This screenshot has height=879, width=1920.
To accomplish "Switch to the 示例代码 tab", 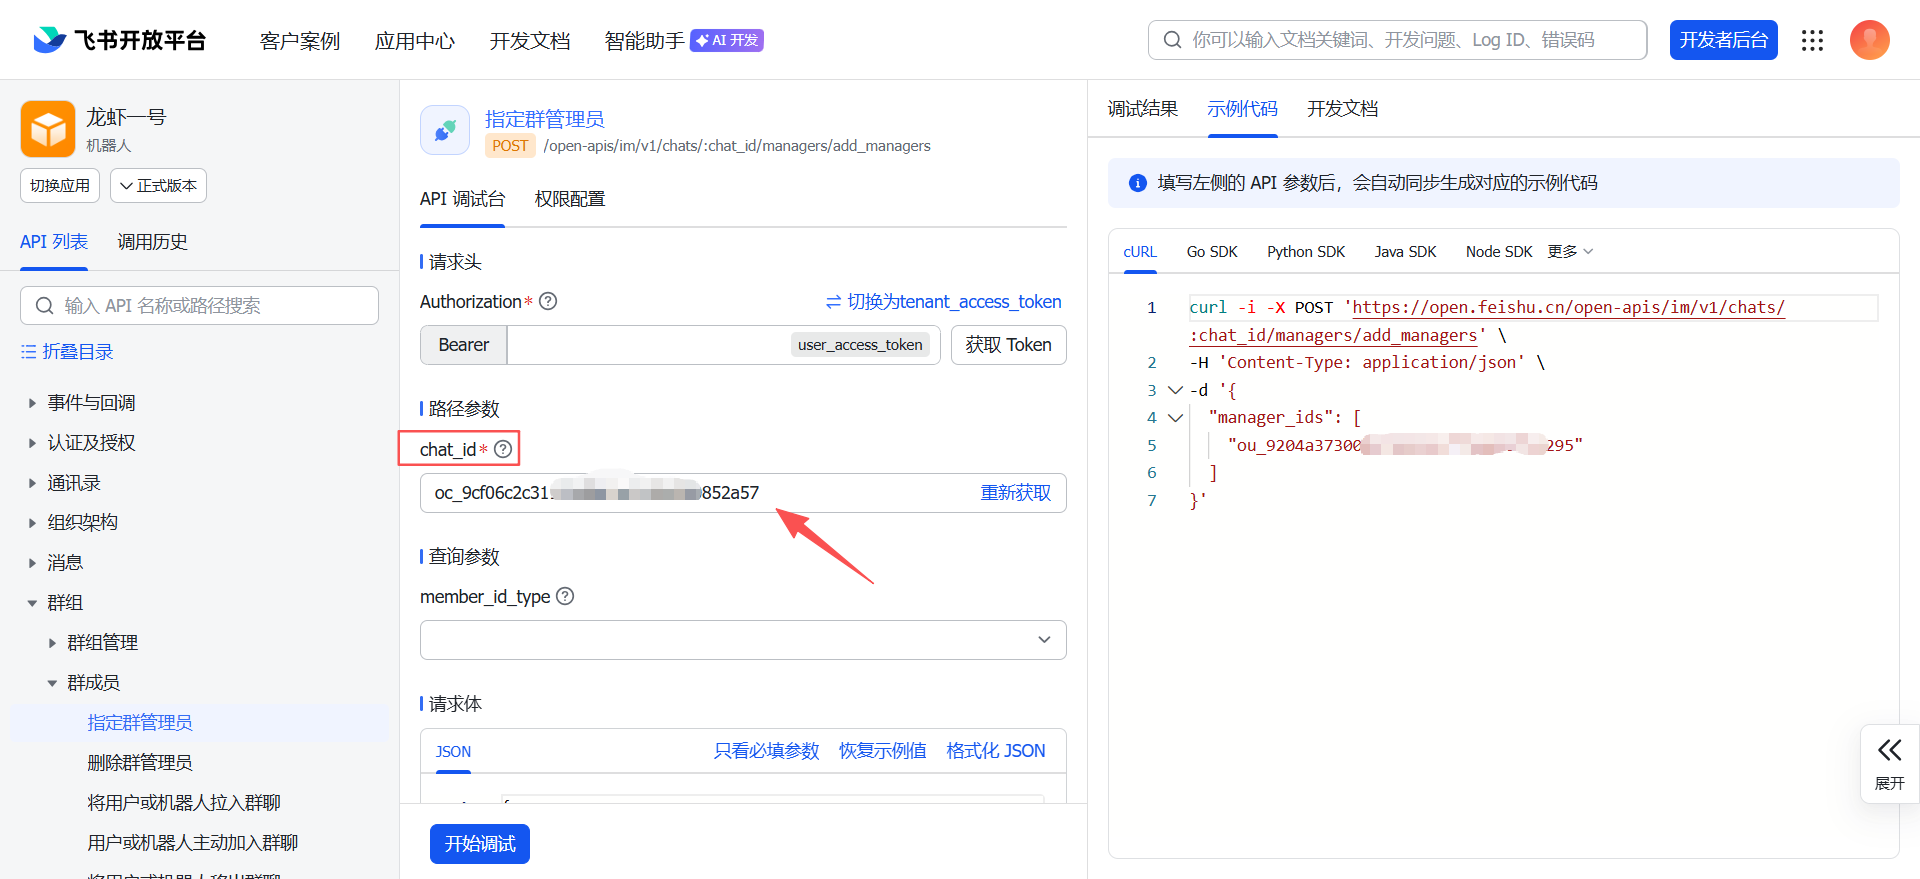I will (1242, 109).
